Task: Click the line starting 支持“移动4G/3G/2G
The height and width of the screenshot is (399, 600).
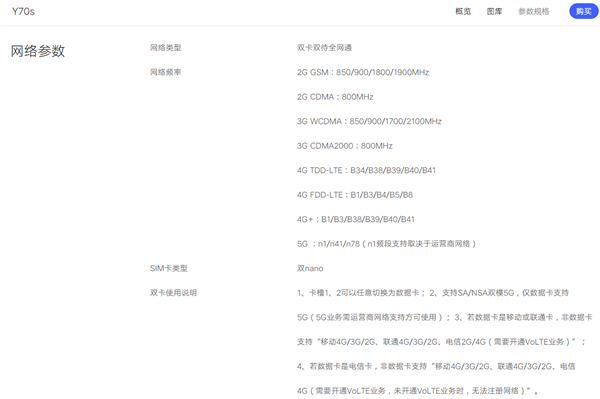Action: [441, 342]
